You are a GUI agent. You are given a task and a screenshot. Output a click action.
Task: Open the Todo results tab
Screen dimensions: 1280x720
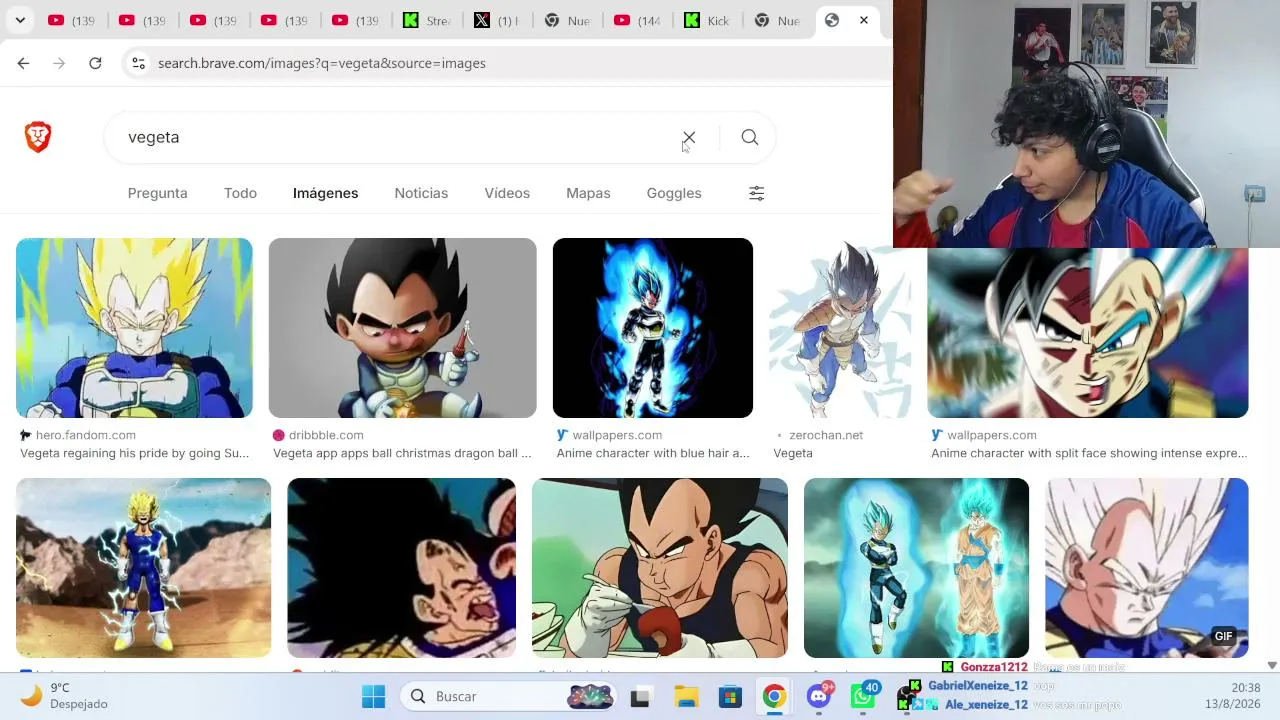tap(240, 193)
